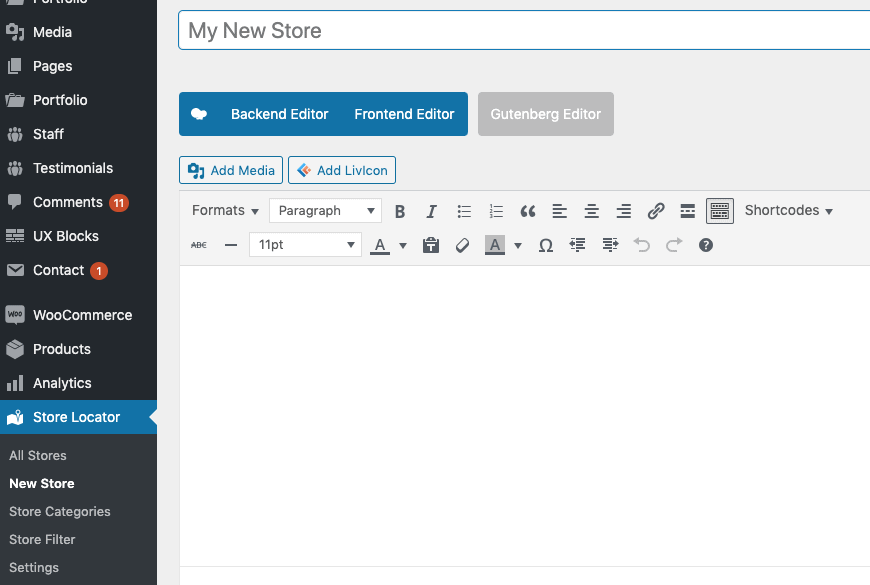
Task: Click the Add Media button
Action: pyautogui.click(x=231, y=170)
